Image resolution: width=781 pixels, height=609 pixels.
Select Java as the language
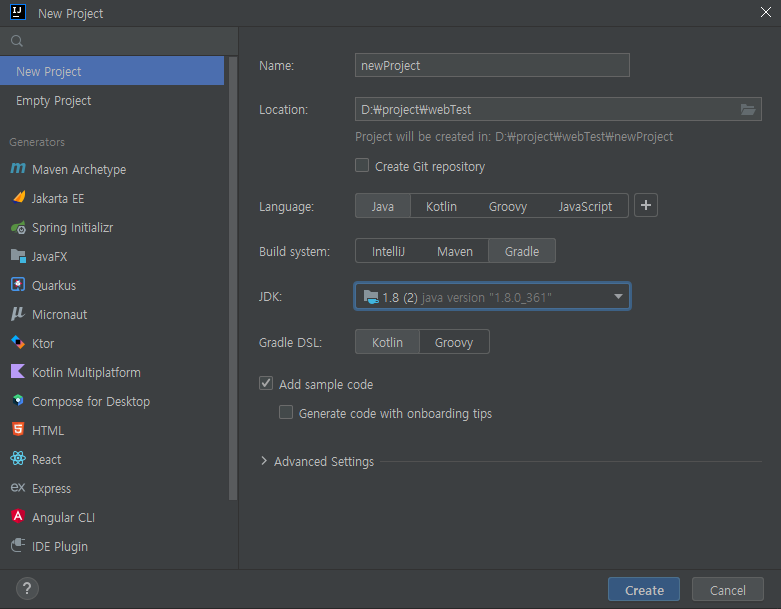(x=383, y=206)
